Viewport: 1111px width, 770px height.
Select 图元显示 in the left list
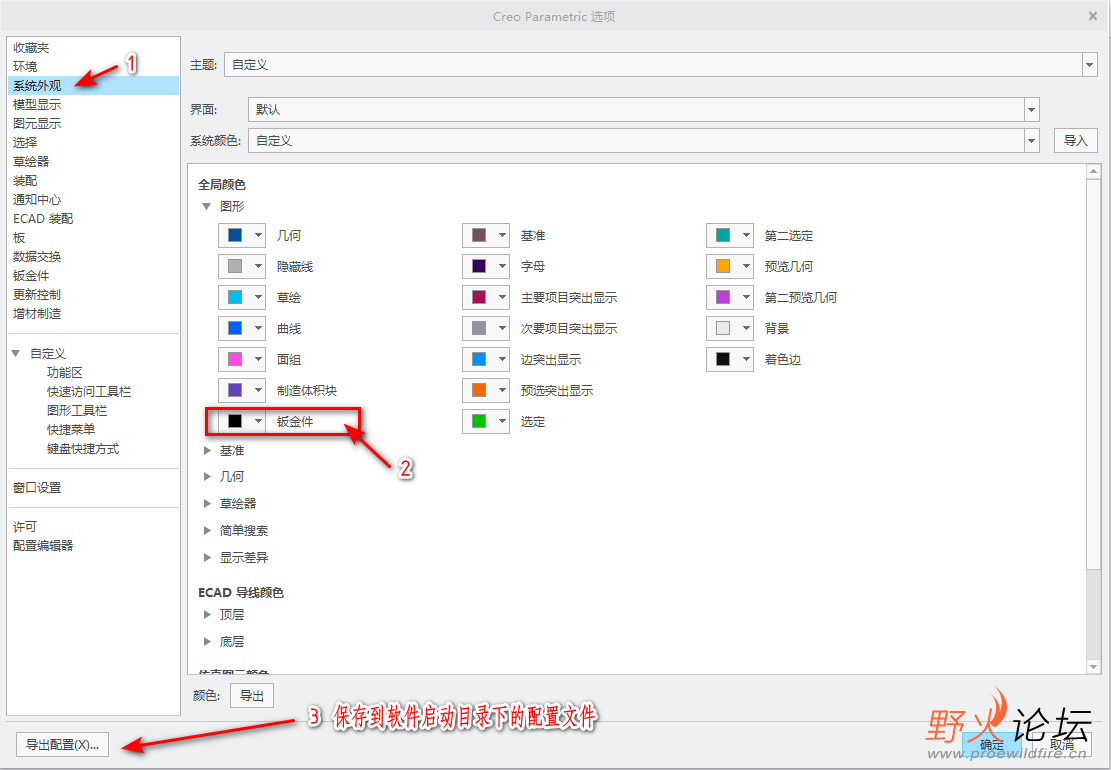(37, 123)
